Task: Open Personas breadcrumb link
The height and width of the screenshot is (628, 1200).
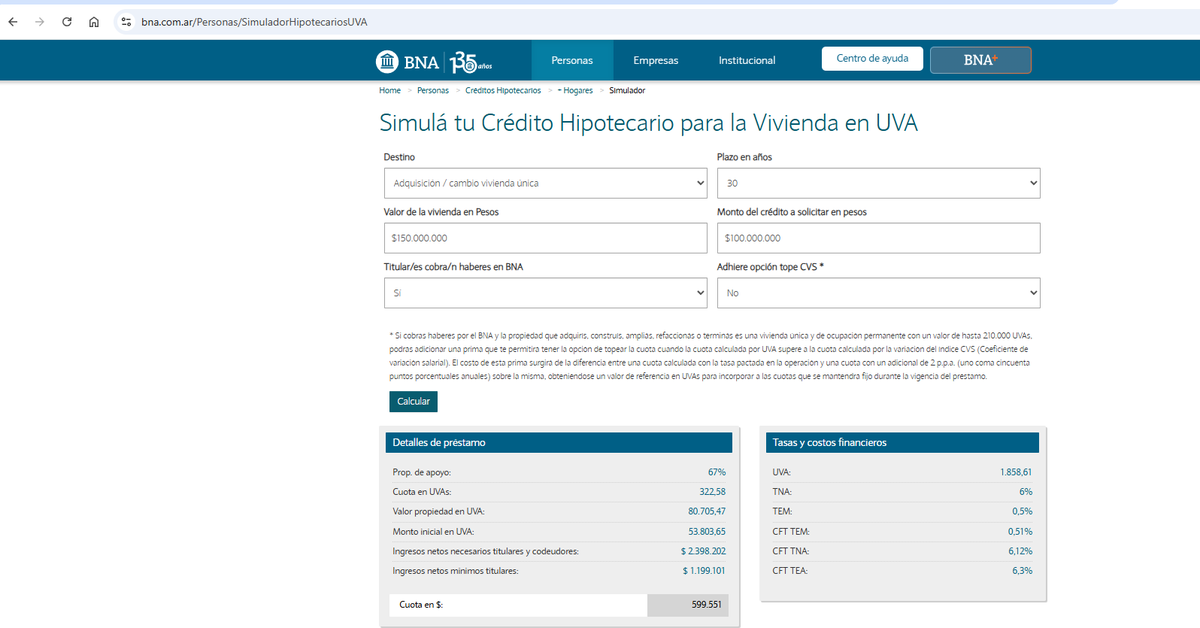Action: pyautogui.click(x=433, y=90)
